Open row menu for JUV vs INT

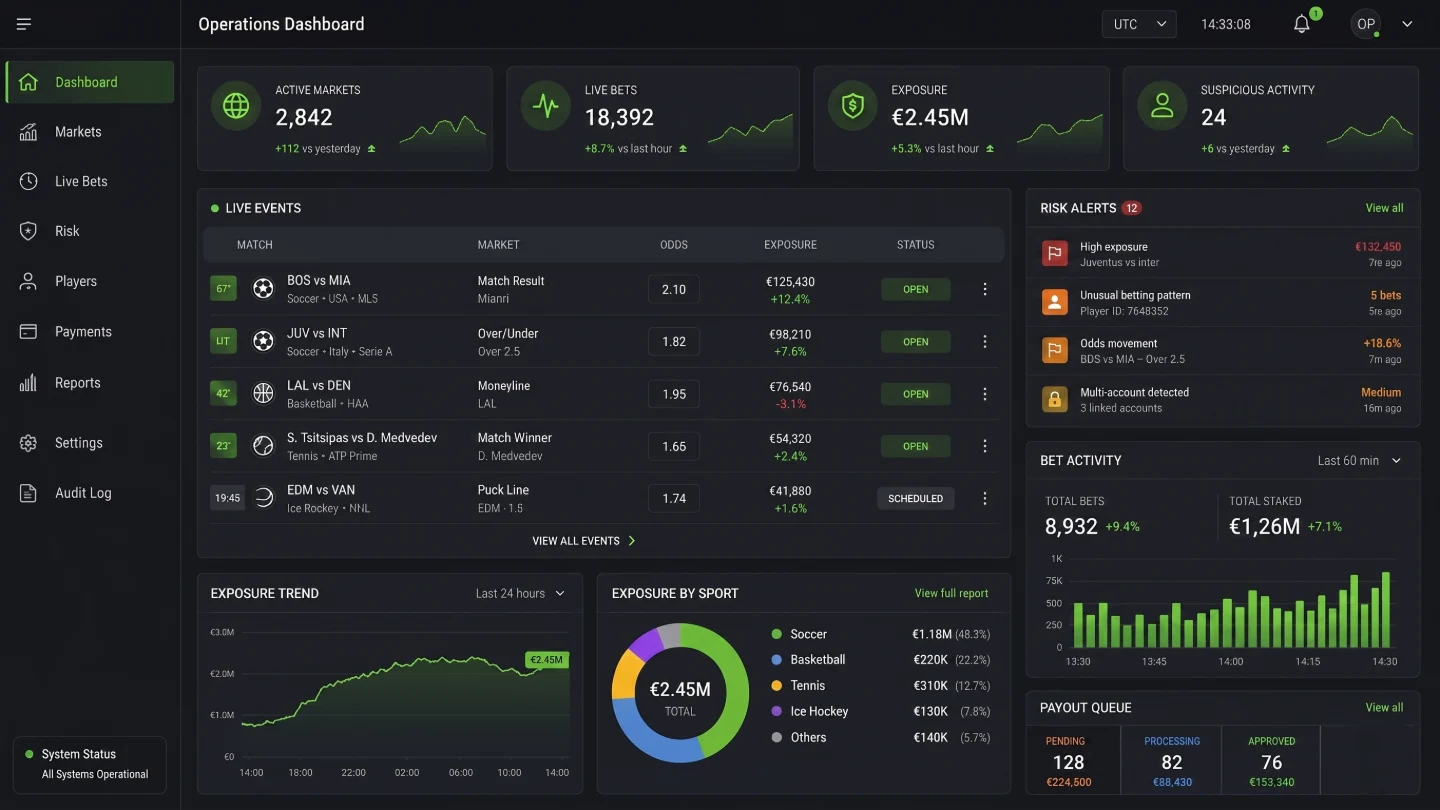click(x=985, y=341)
